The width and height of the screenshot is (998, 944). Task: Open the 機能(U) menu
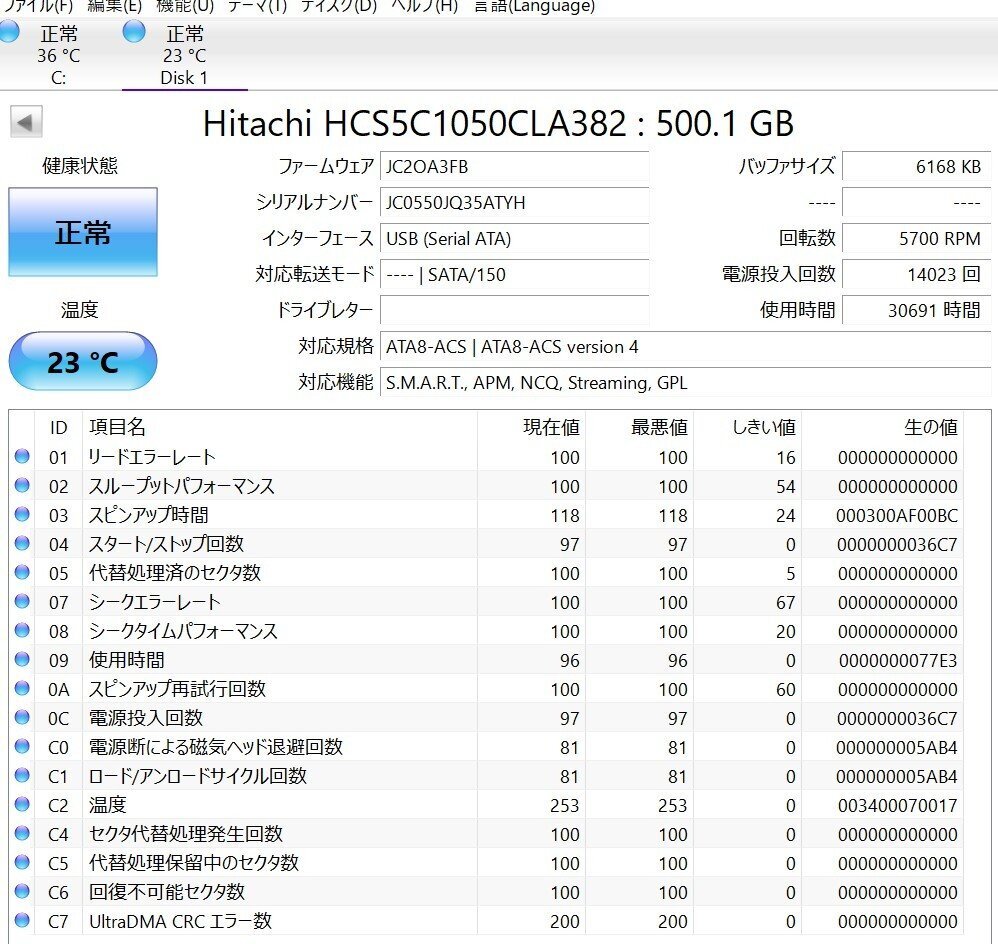click(x=185, y=6)
